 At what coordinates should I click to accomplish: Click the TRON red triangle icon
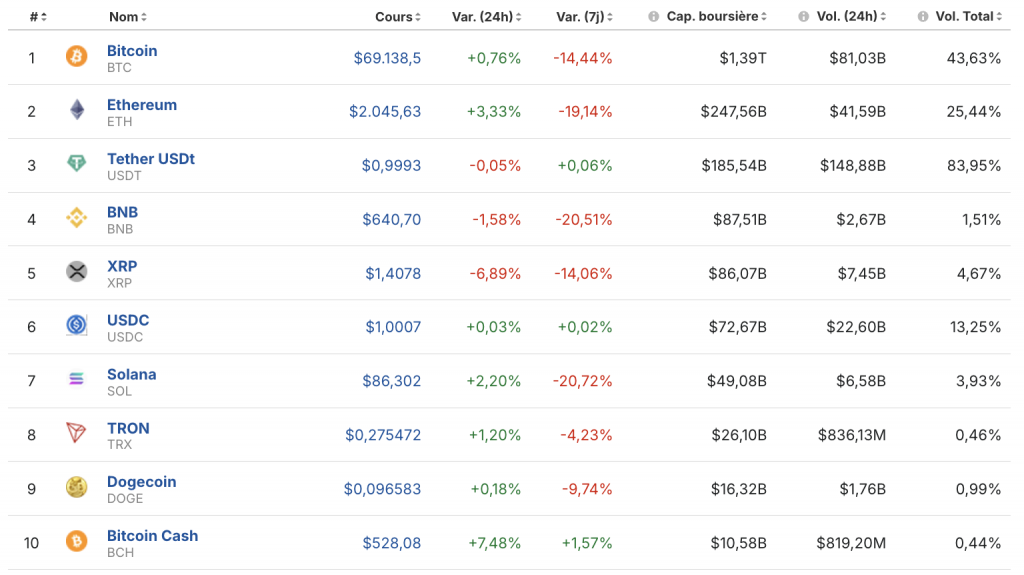[x=77, y=434]
